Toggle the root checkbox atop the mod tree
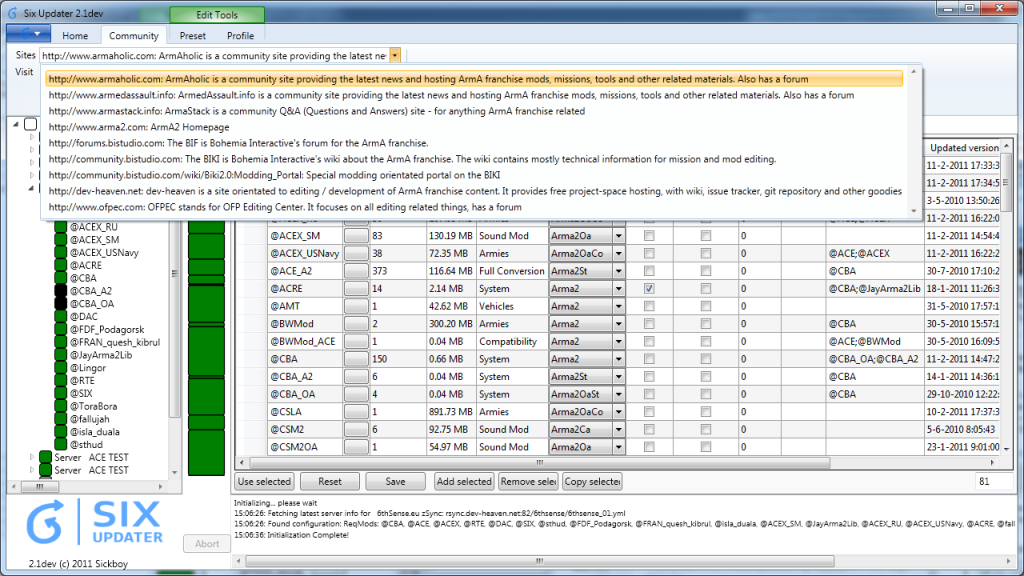The width and height of the screenshot is (1024, 576). [x=31, y=125]
